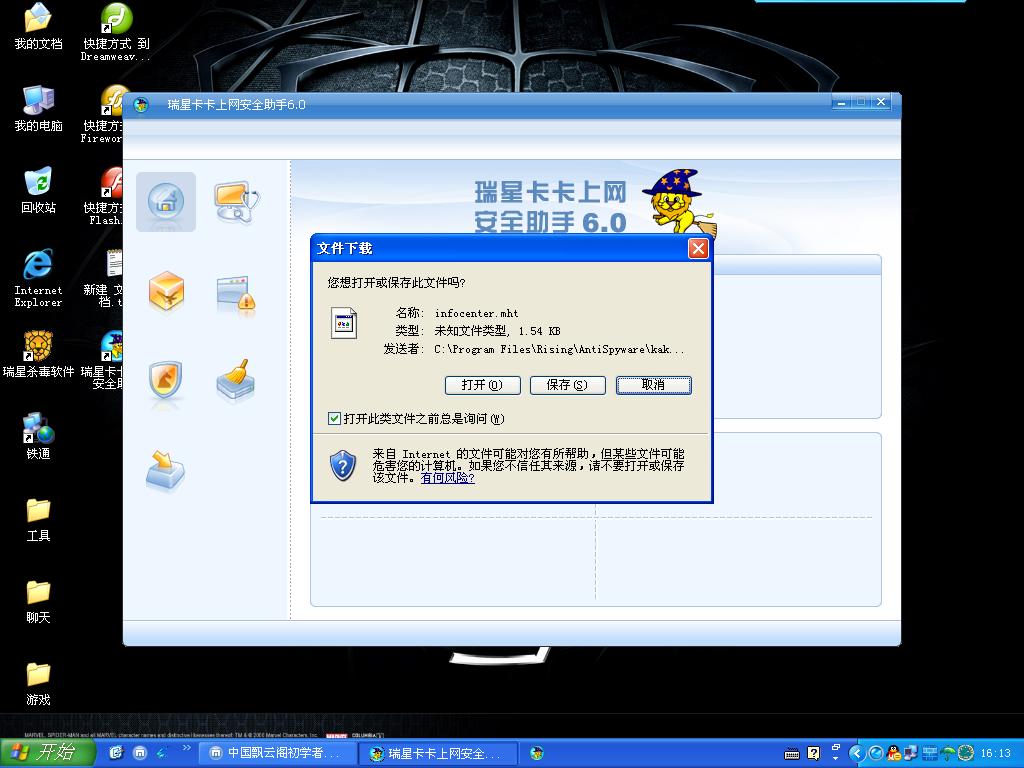Click the 保存(S) button
Viewport: 1024px width, 768px height.
(x=568, y=385)
